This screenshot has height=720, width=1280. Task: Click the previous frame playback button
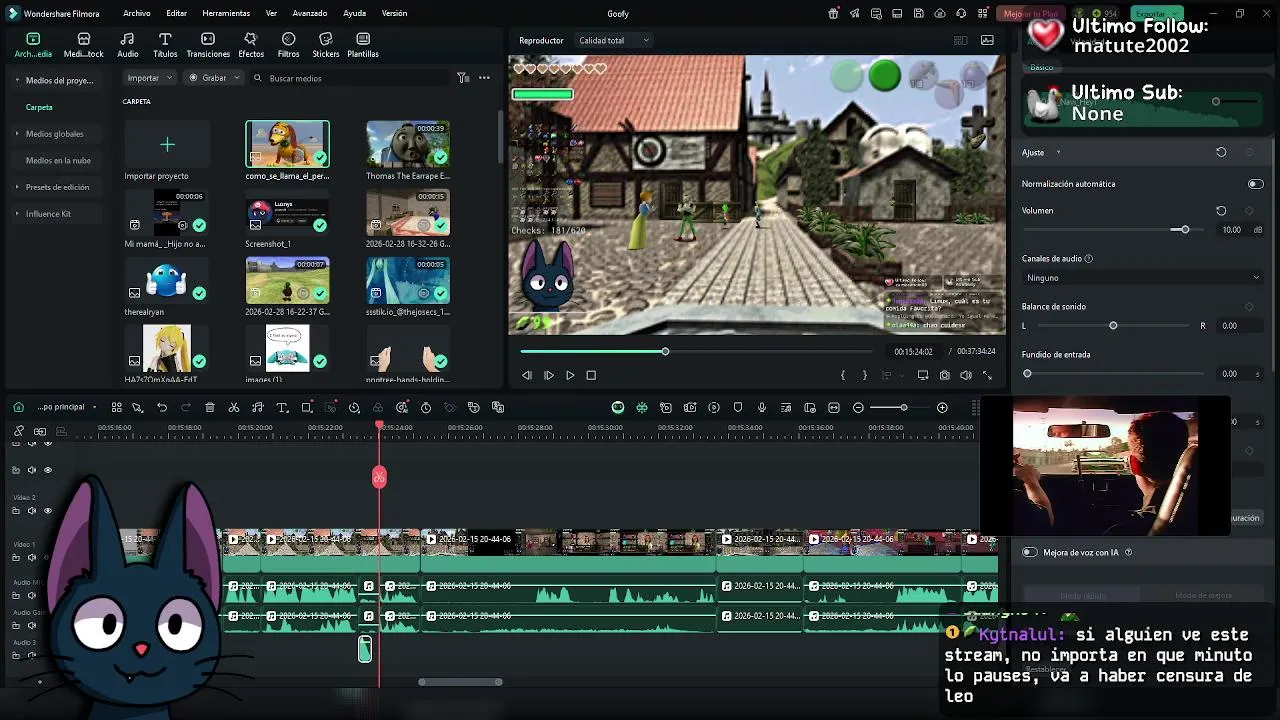pyautogui.click(x=527, y=375)
